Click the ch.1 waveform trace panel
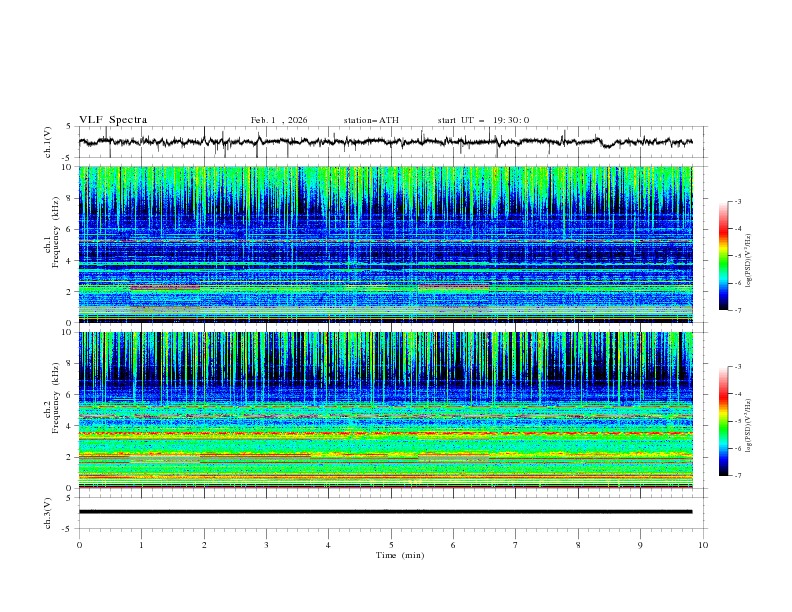The image size is (792, 612). click(392, 142)
